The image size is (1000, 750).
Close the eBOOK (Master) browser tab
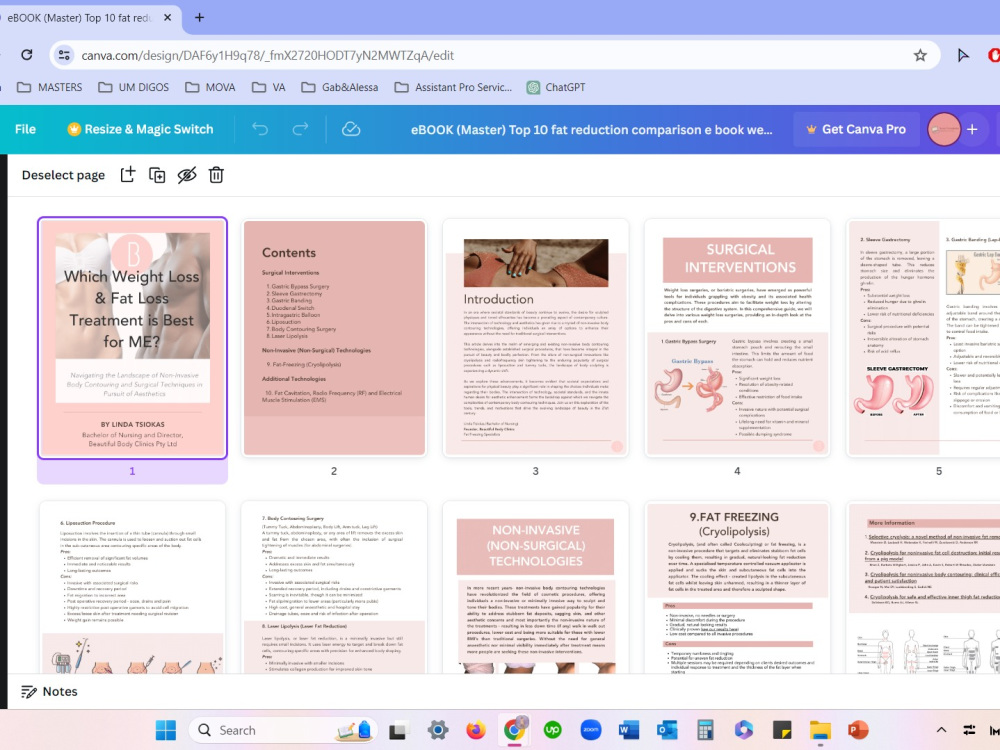pyautogui.click(x=168, y=18)
